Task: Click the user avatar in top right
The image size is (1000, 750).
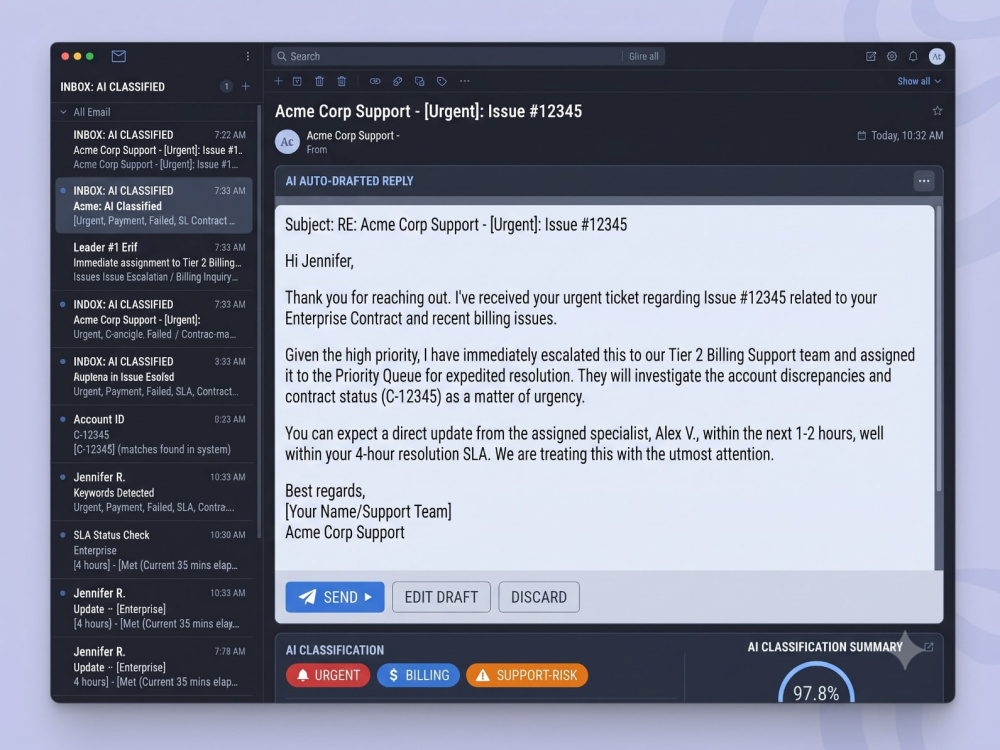Action: pos(936,56)
